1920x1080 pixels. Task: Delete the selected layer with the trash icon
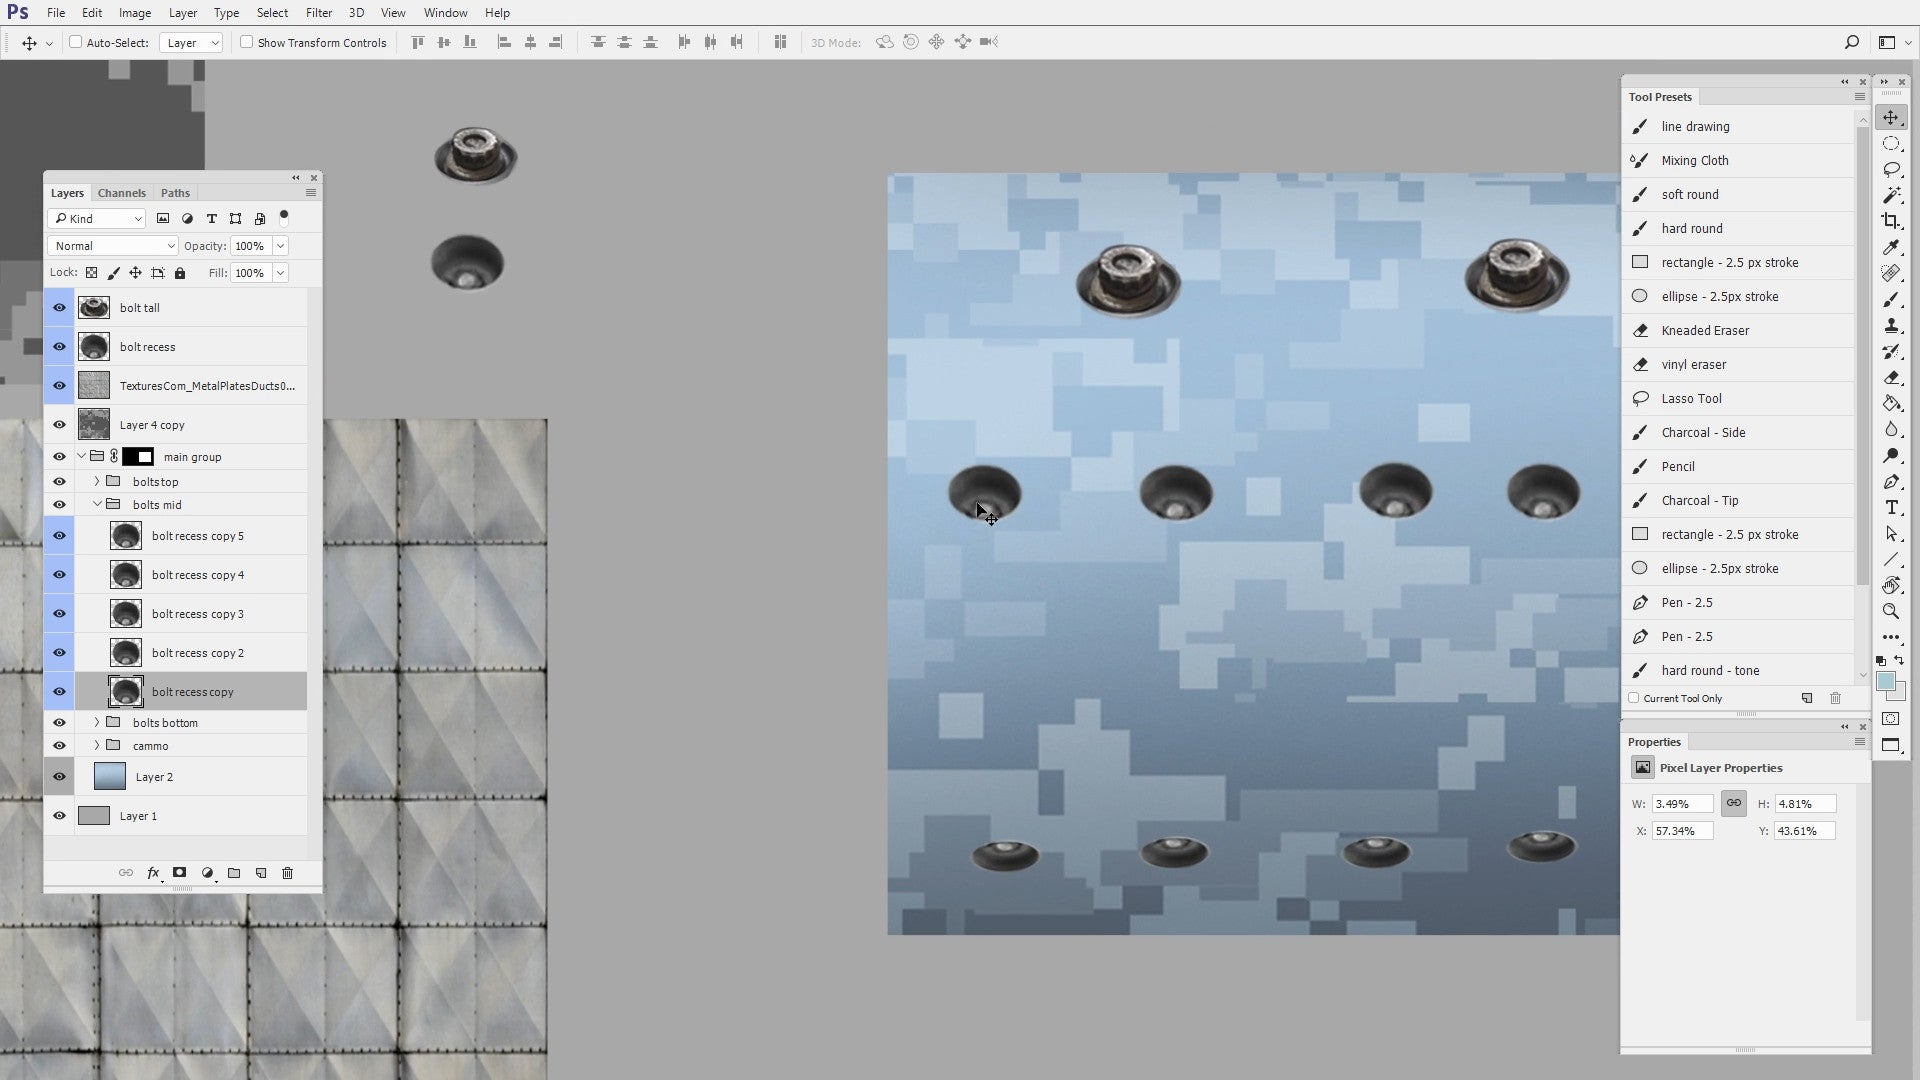point(287,873)
